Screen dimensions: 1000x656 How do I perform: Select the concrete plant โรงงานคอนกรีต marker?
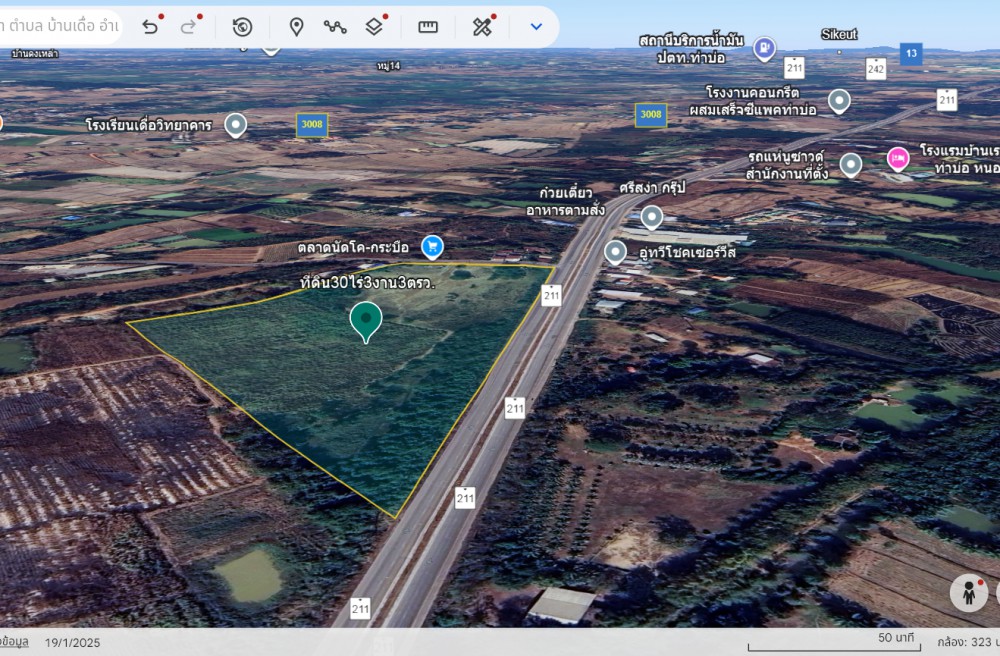pos(839,100)
